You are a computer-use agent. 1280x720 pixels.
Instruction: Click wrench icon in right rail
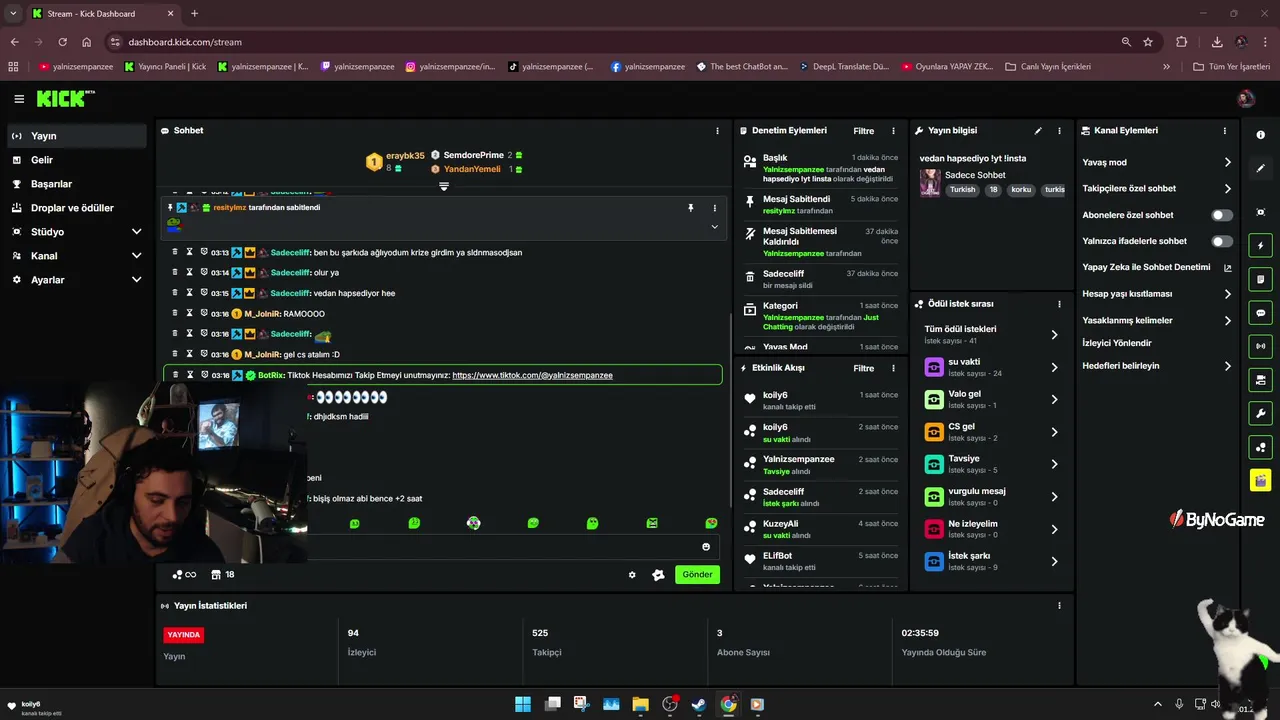click(1260, 413)
